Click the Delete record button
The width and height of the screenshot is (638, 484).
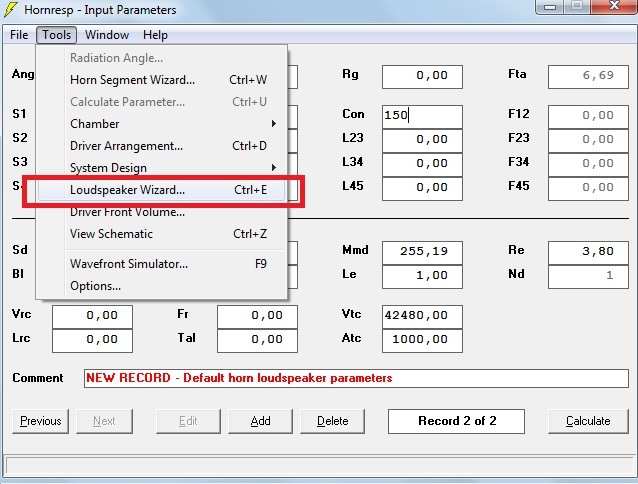click(332, 421)
